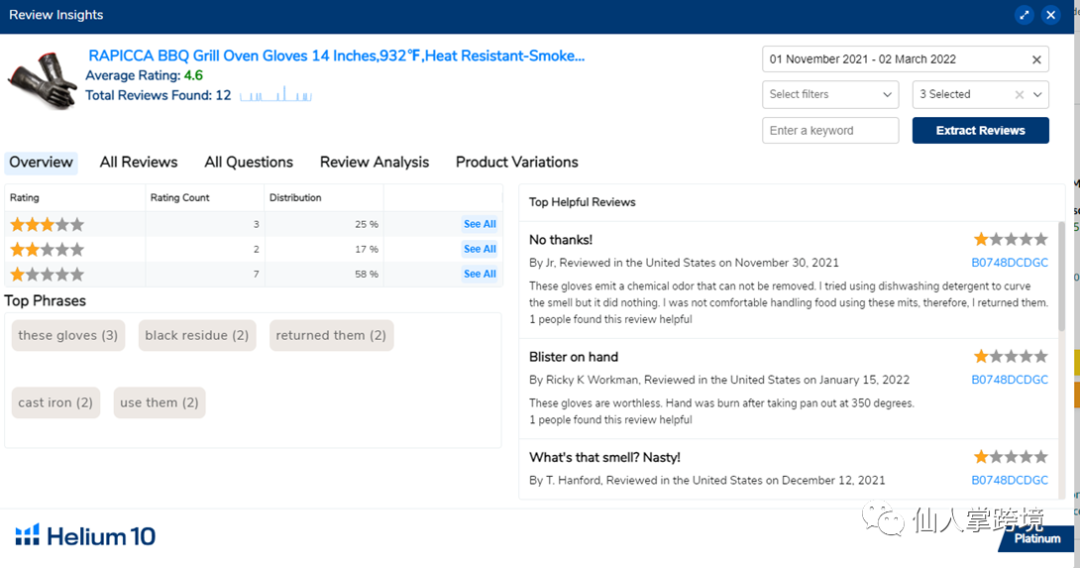Open the date range picker field

[895, 60]
